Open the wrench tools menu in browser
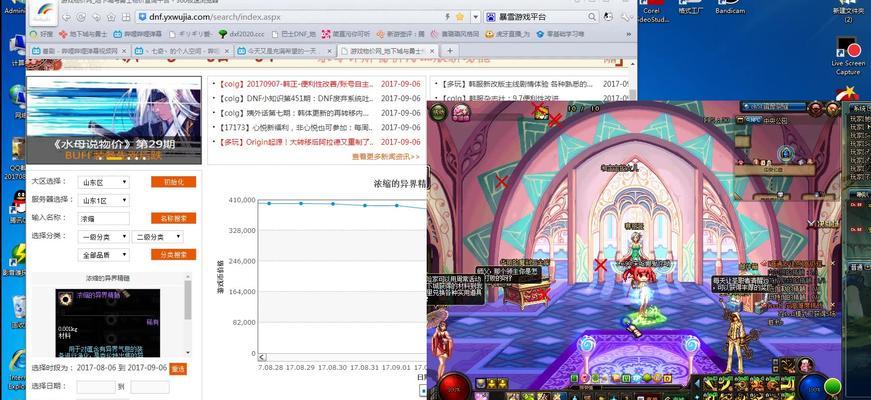This screenshot has width=871, height=400. point(627,17)
